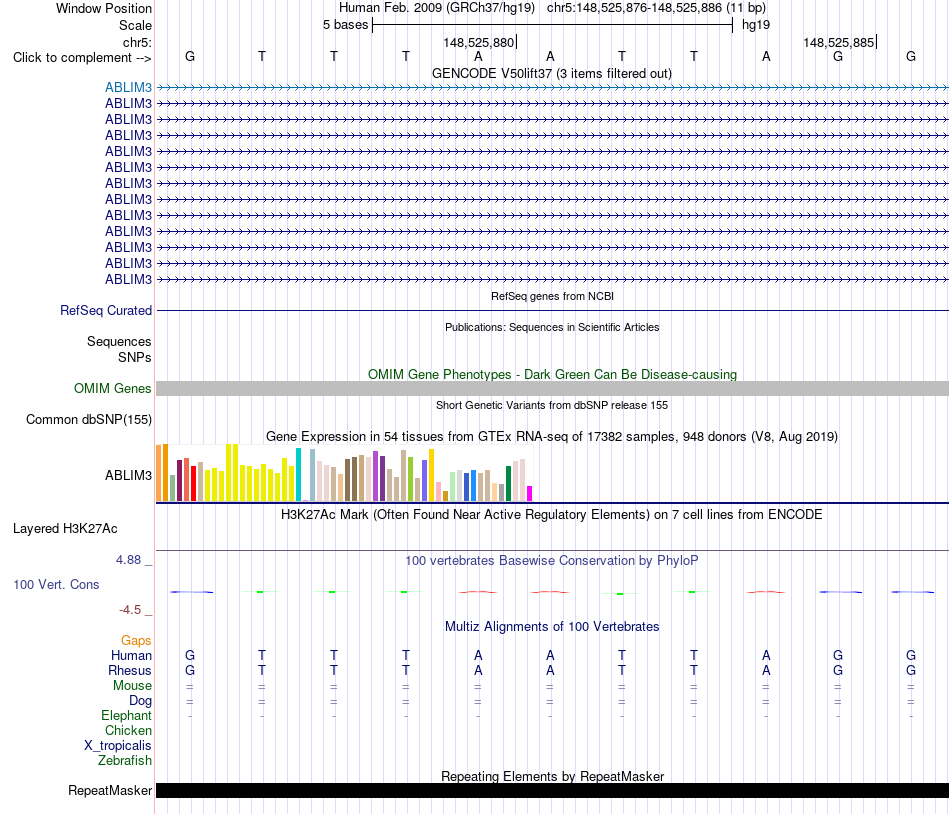Screen dimensions: 950x814
Task: Click the dark green bar in the GTEx chart
Action: point(509,483)
